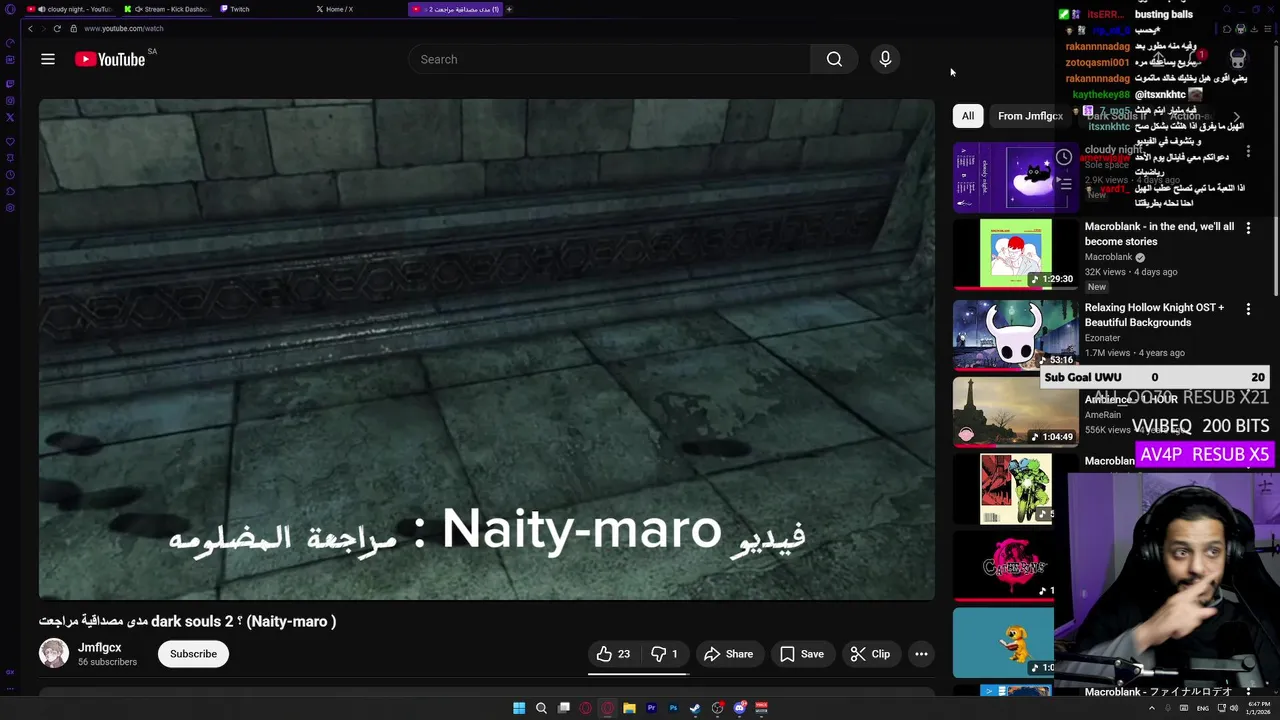Viewport: 1280px width, 720px height.
Task: Open a new browser tab
Action: point(509,9)
